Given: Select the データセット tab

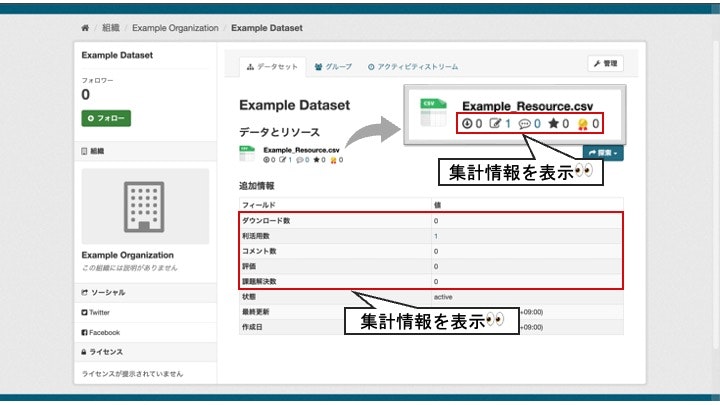Looking at the screenshot, I should pos(272,67).
